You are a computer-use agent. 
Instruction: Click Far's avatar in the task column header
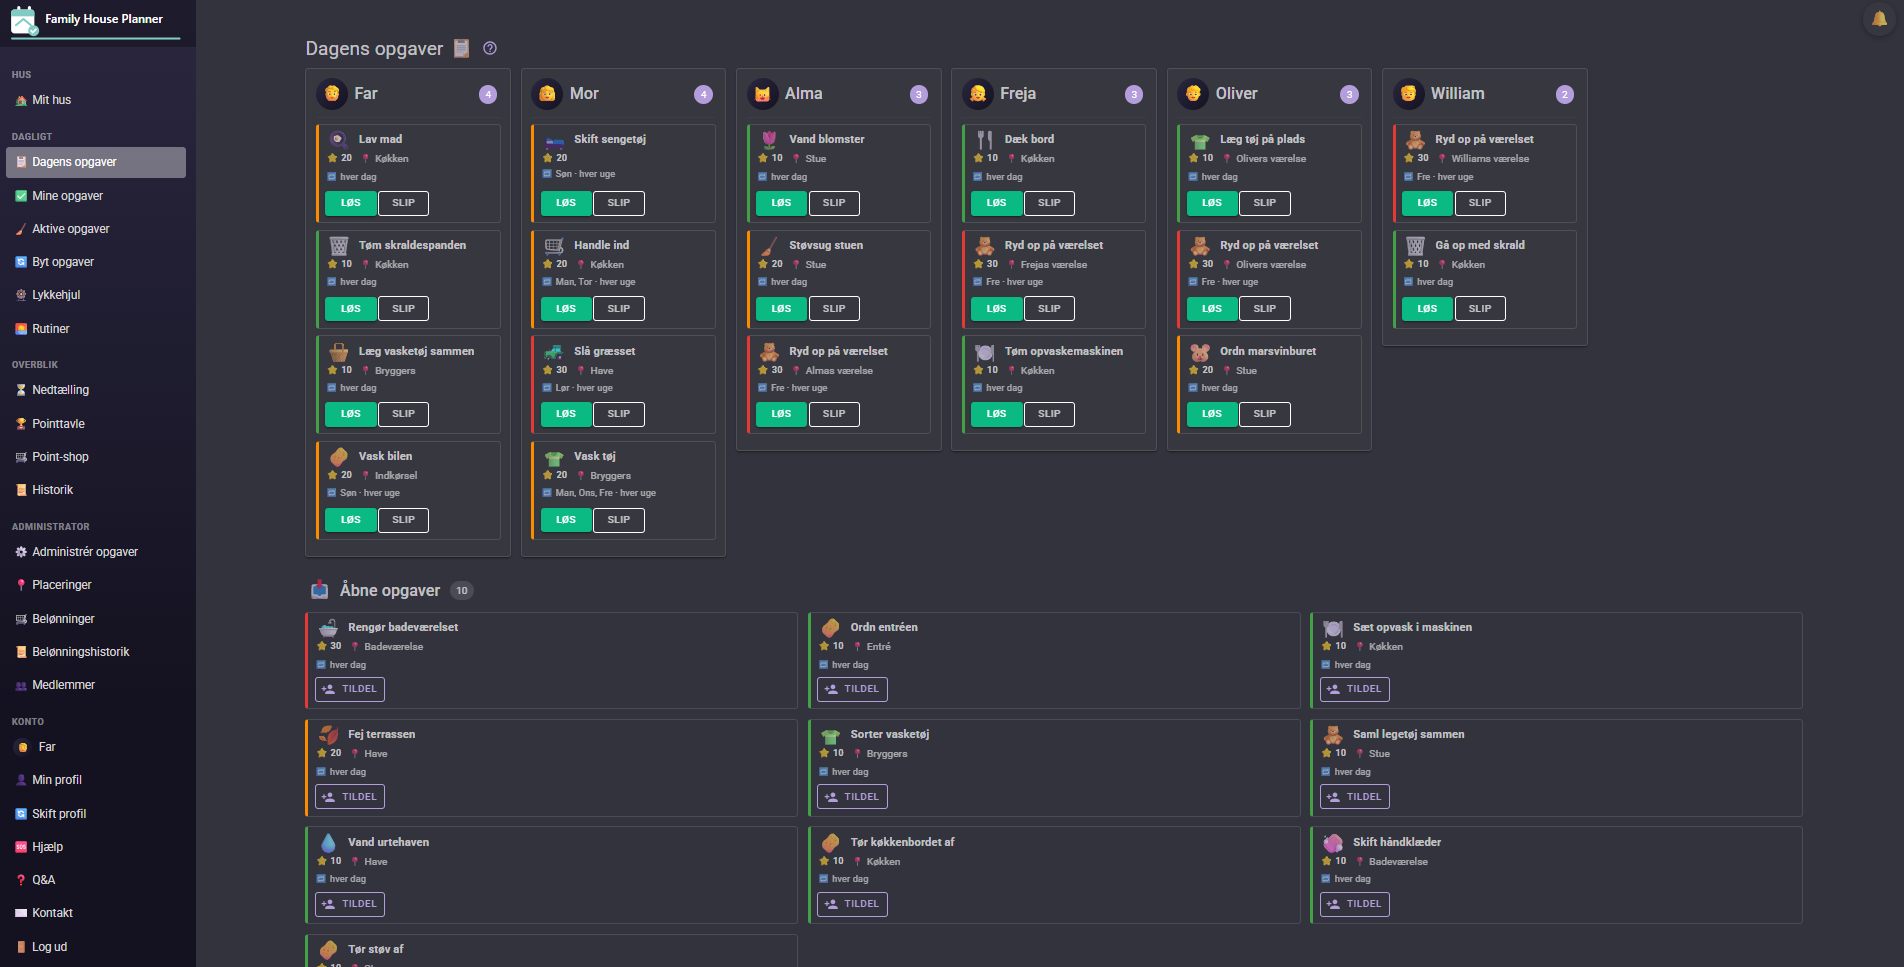(x=332, y=94)
